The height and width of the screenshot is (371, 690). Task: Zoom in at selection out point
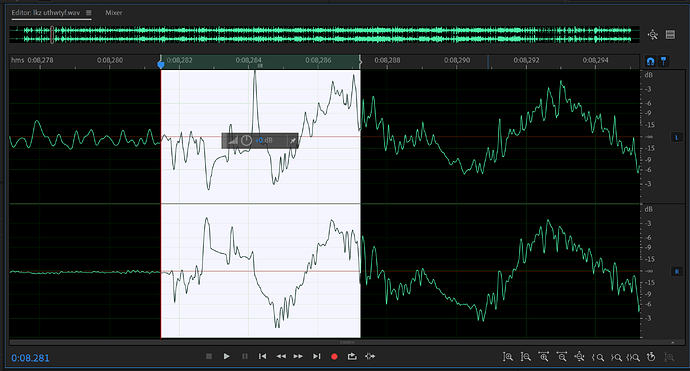click(x=616, y=357)
